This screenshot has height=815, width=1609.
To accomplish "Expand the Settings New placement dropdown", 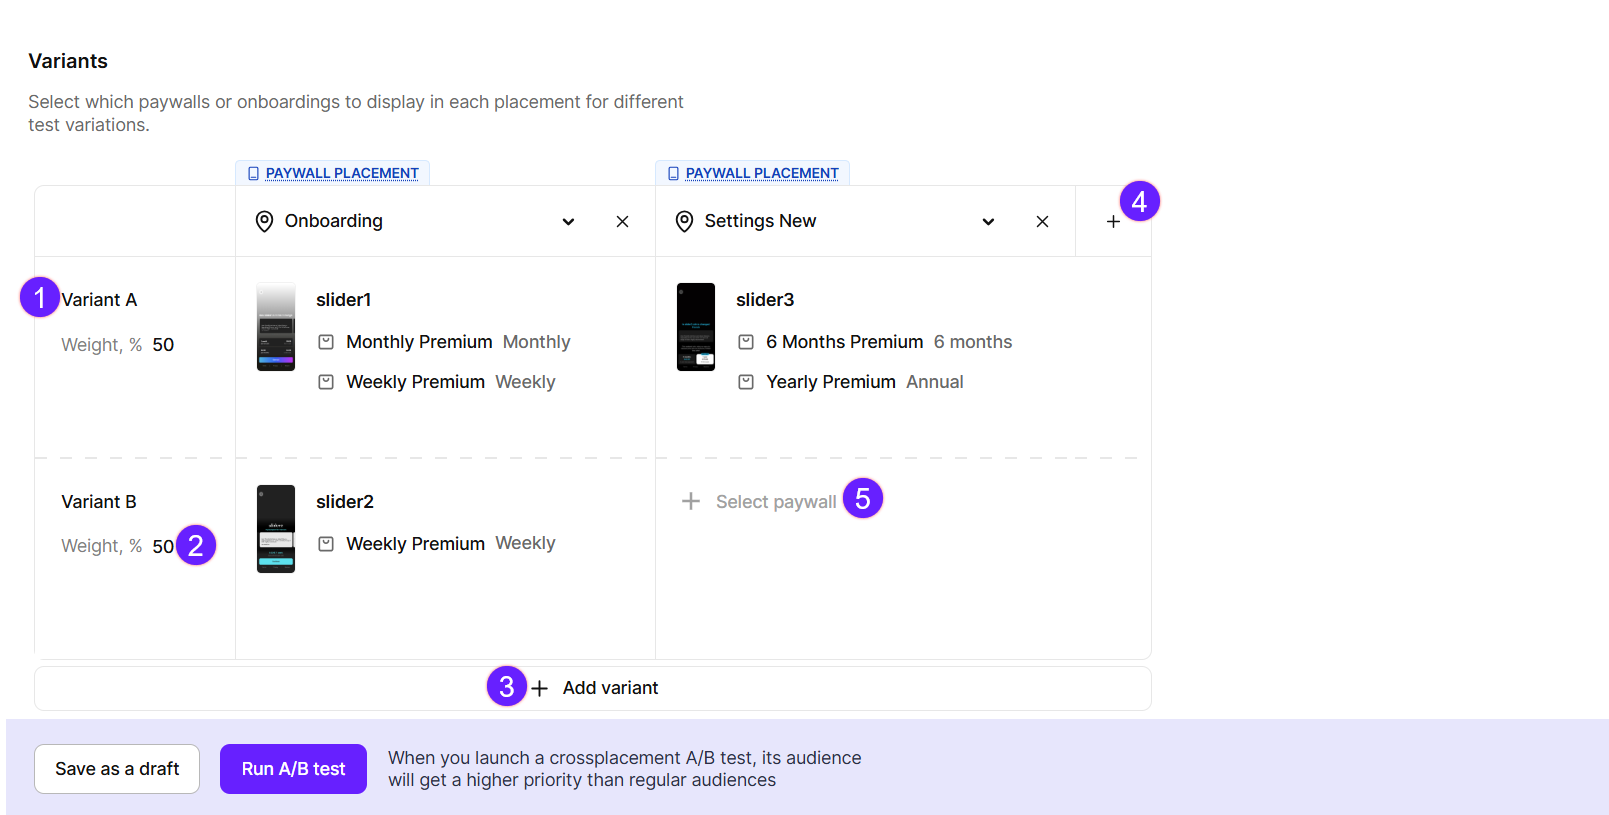I will [x=988, y=221].
